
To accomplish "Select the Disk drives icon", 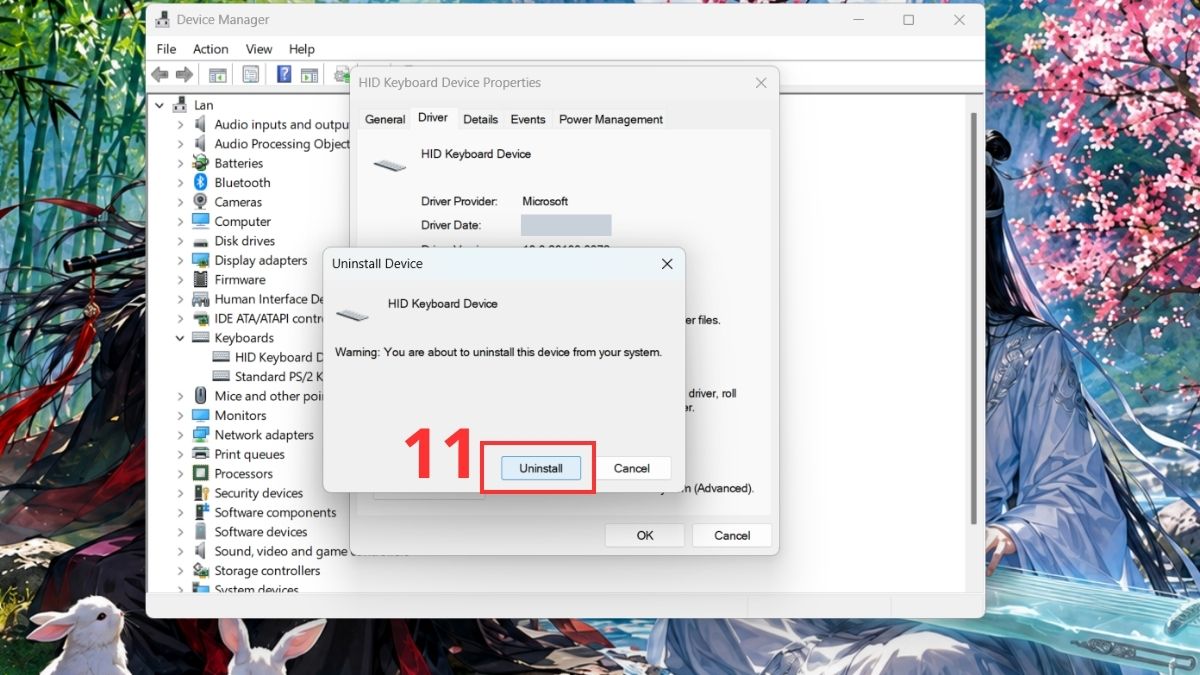I will pyautogui.click(x=200, y=241).
